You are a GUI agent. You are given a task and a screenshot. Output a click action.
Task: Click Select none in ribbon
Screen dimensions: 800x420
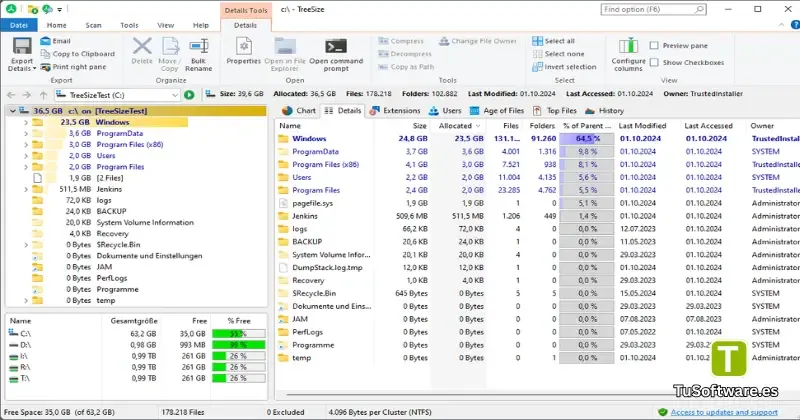[x=558, y=54]
